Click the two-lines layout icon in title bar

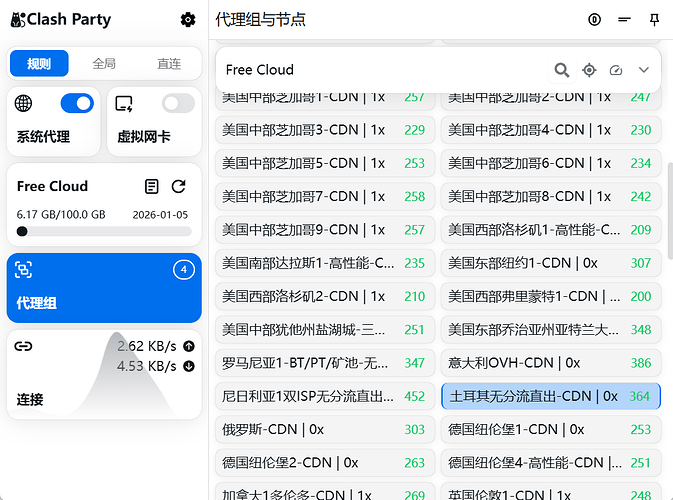(624, 19)
